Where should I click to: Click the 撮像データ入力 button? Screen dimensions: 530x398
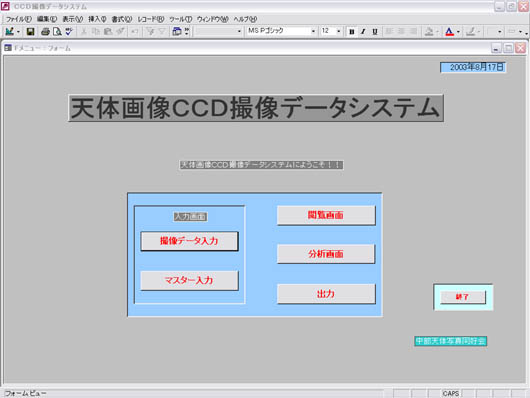tap(189, 241)
